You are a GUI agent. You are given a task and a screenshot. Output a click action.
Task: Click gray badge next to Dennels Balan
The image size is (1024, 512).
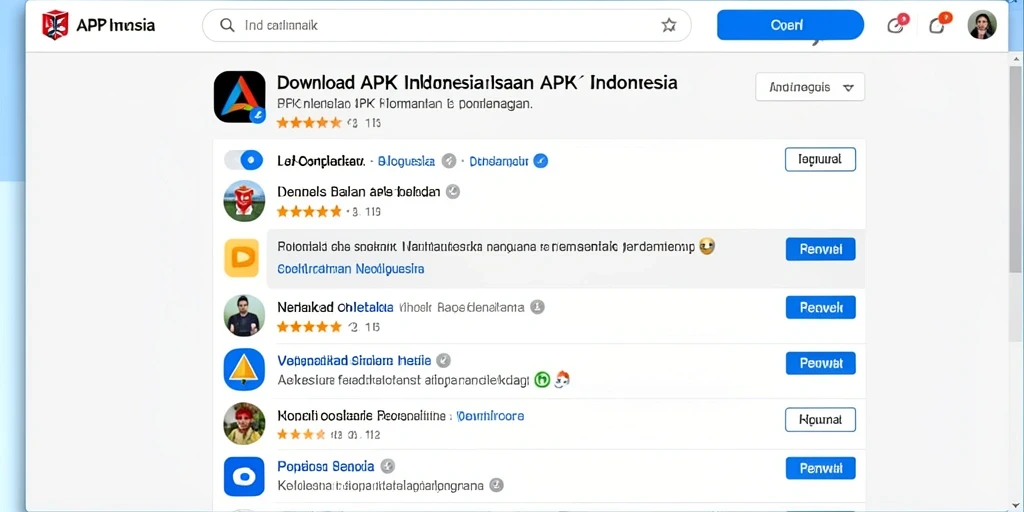point(453,192)
